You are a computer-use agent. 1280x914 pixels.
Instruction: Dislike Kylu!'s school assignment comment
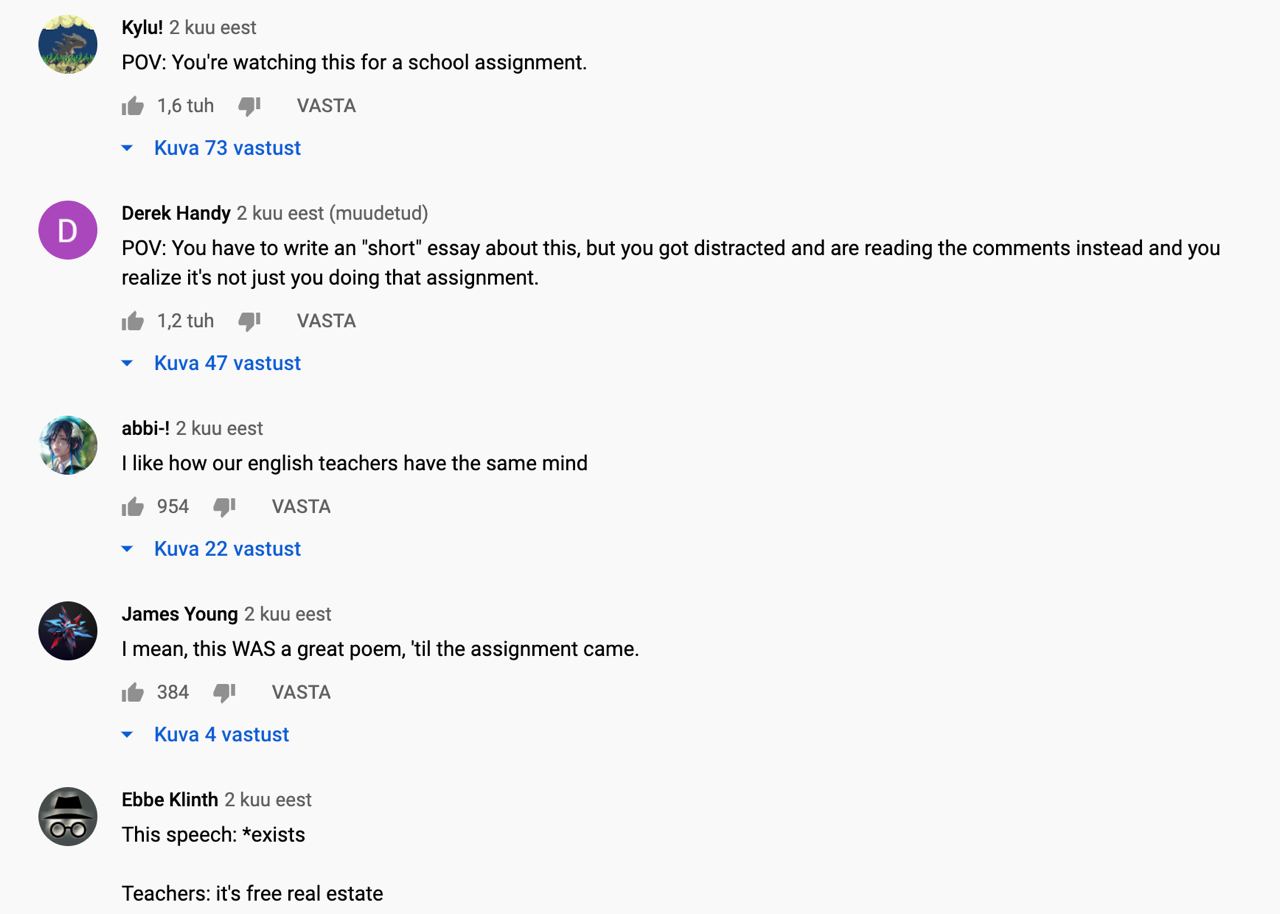click(x=249, y=106)
